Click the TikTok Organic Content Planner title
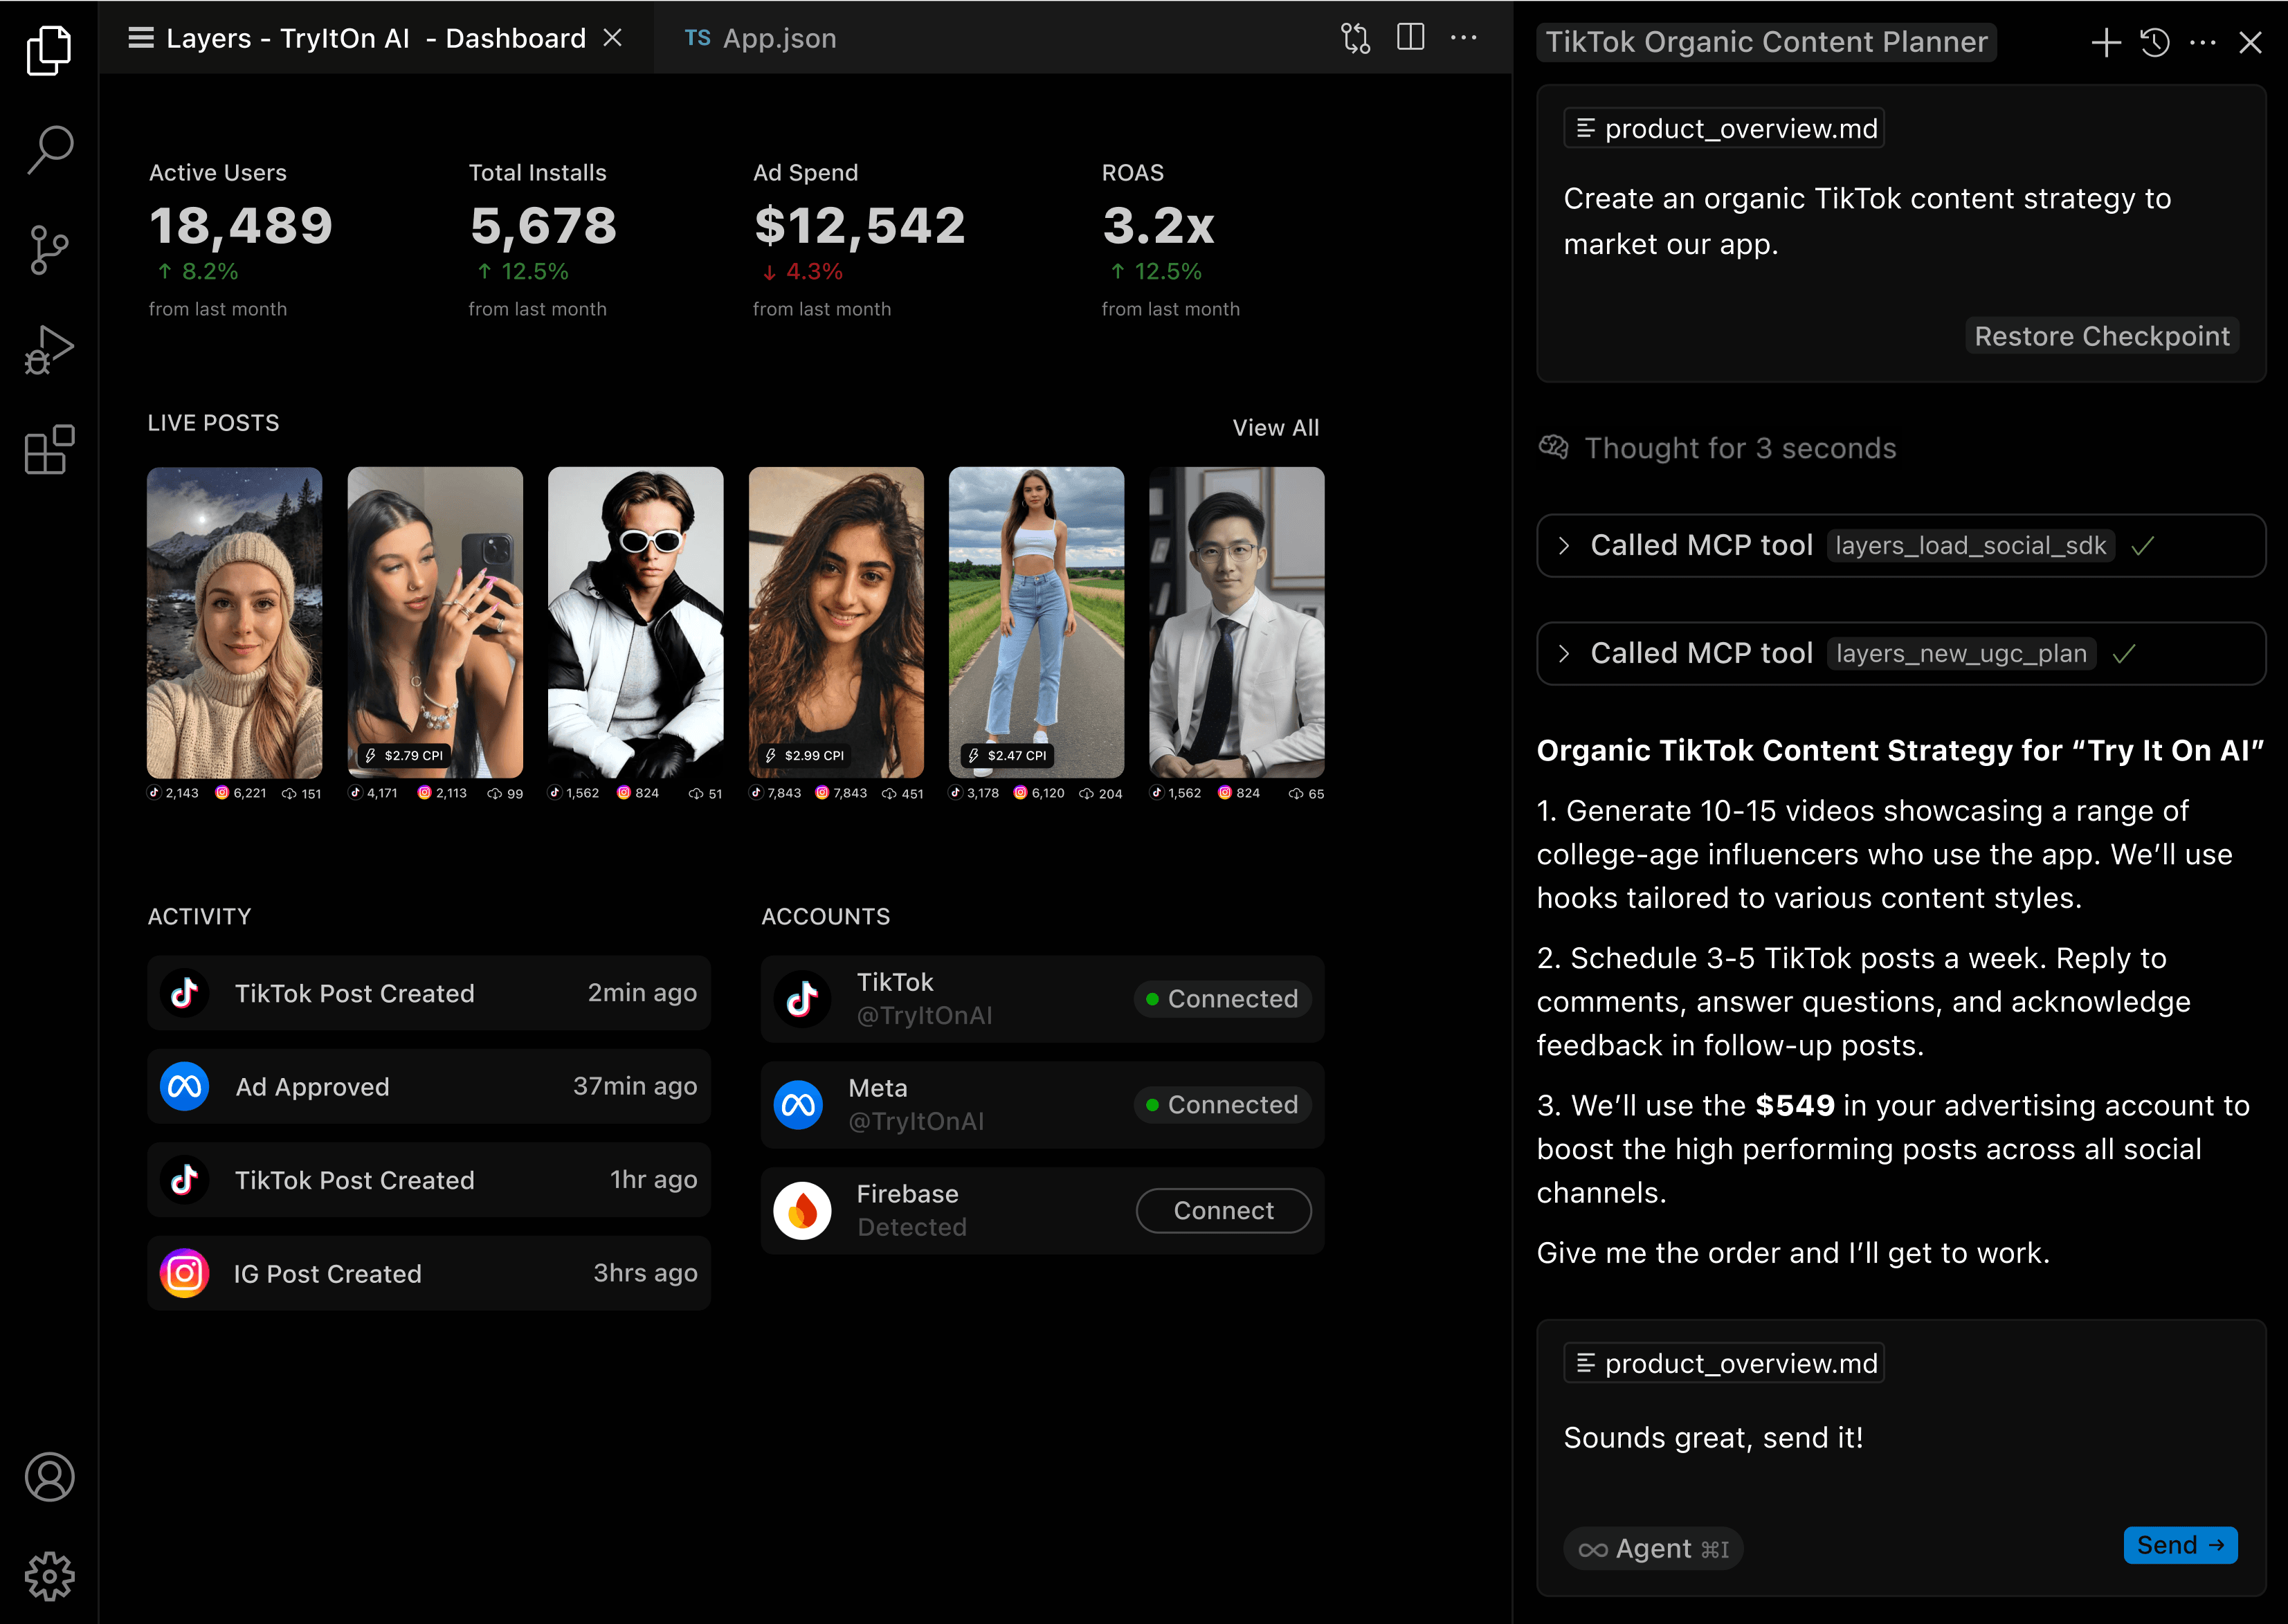 coord(1766,42)
